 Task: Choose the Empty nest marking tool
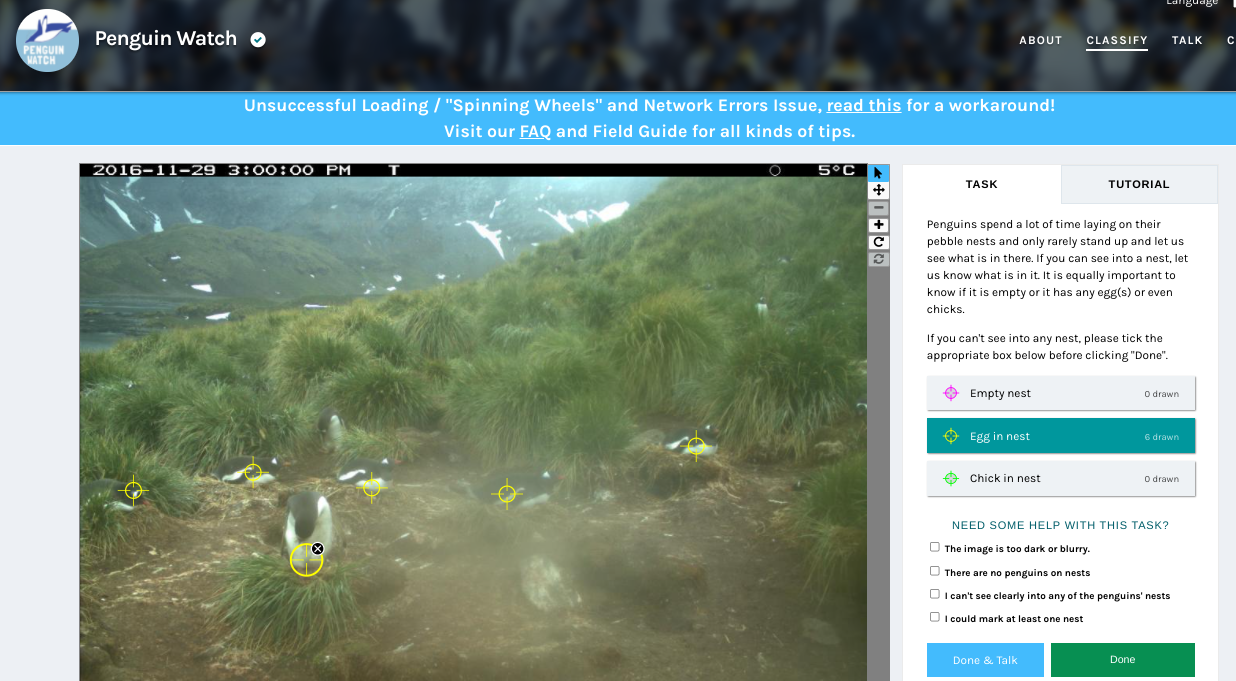click(x=1061, y=393)
